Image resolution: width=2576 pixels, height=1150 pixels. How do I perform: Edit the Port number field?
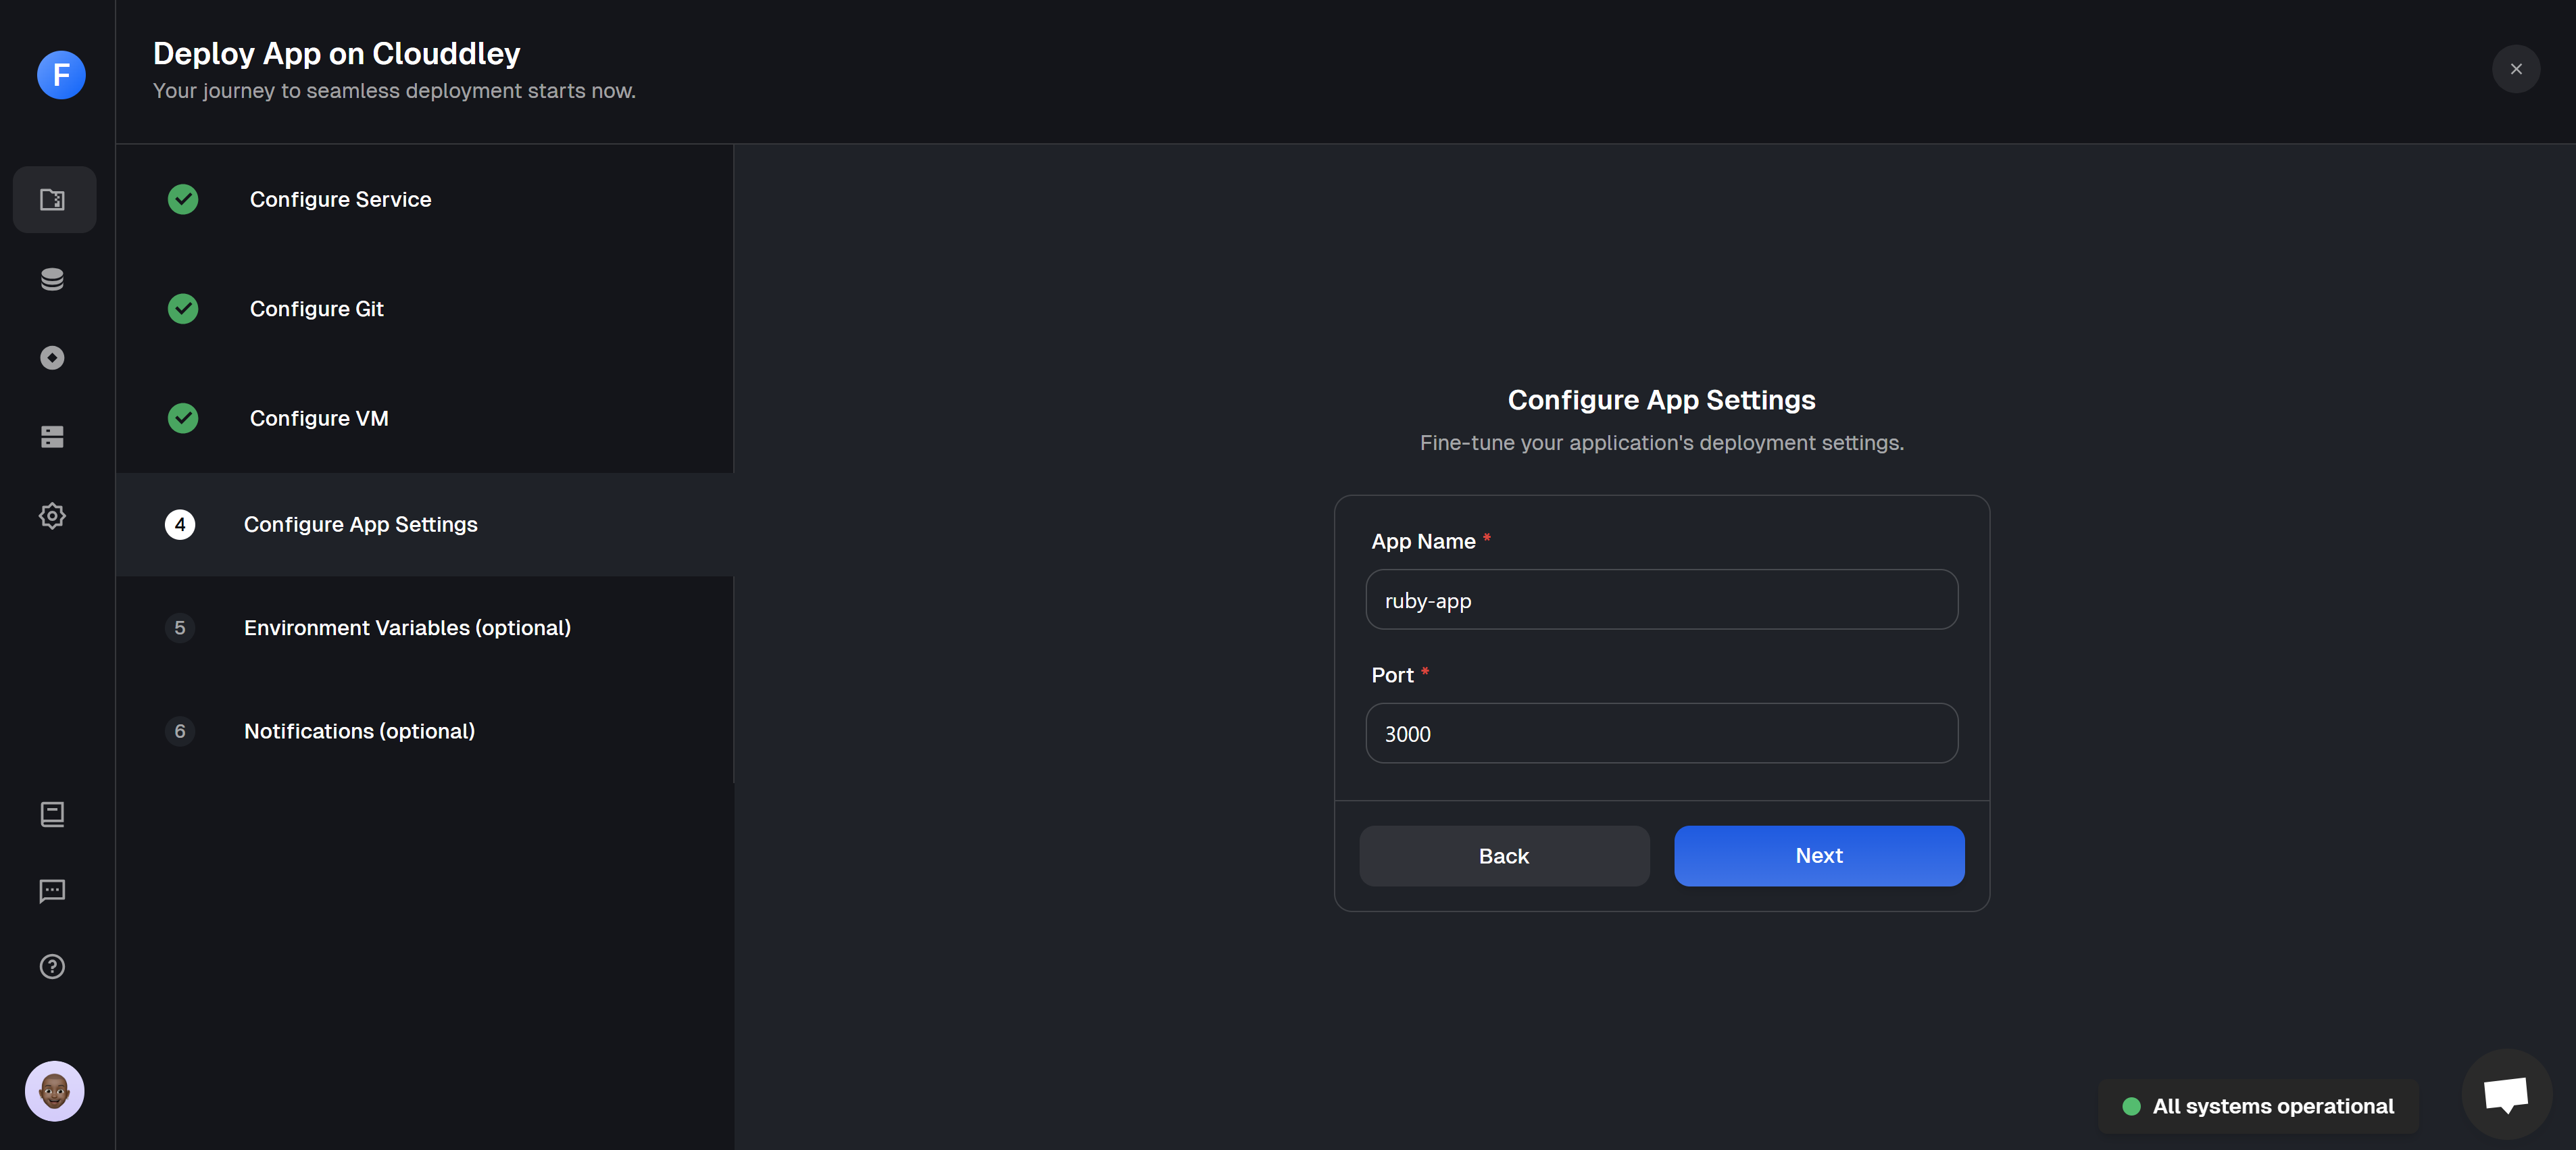click(x=1660, y=733)
